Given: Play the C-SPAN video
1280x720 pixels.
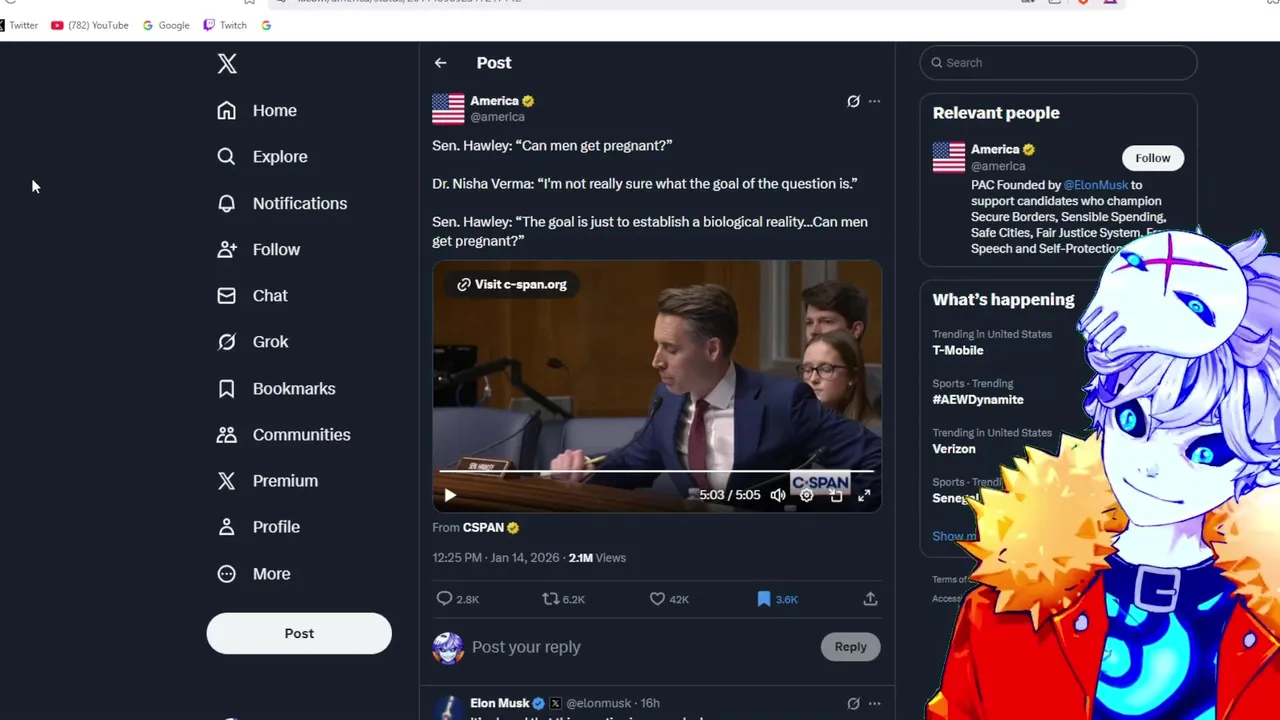Looking at the screenshot, I should tap(450, 495).
